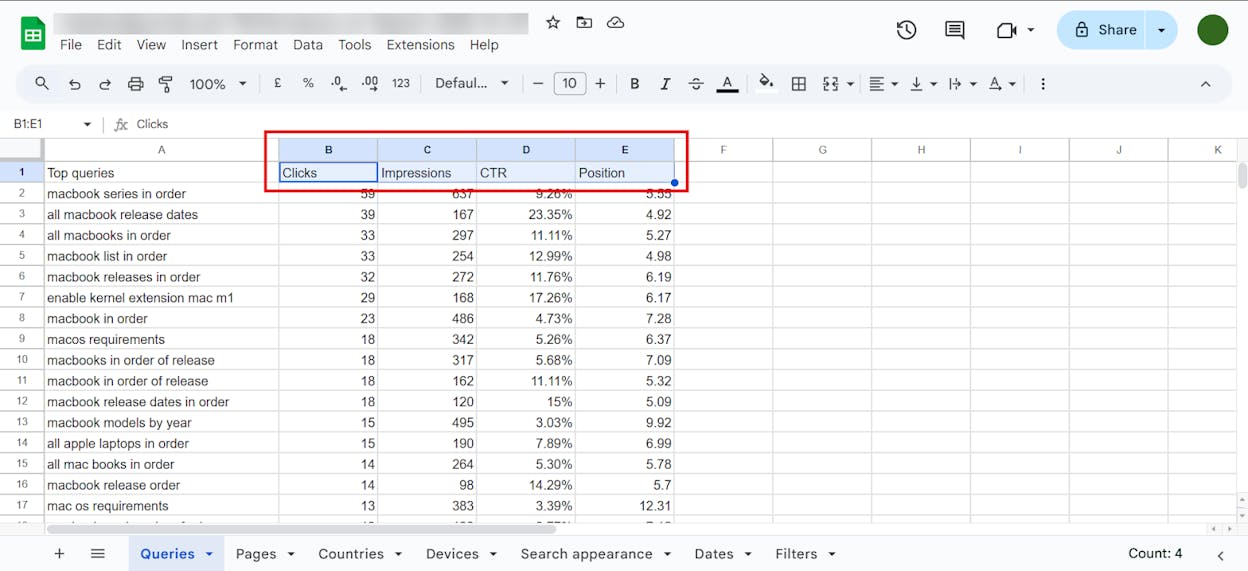The width and height of the screenshot is (1248, 571).
Task: Open the name box dropdown arrow
Action: (x=87, y=124)
